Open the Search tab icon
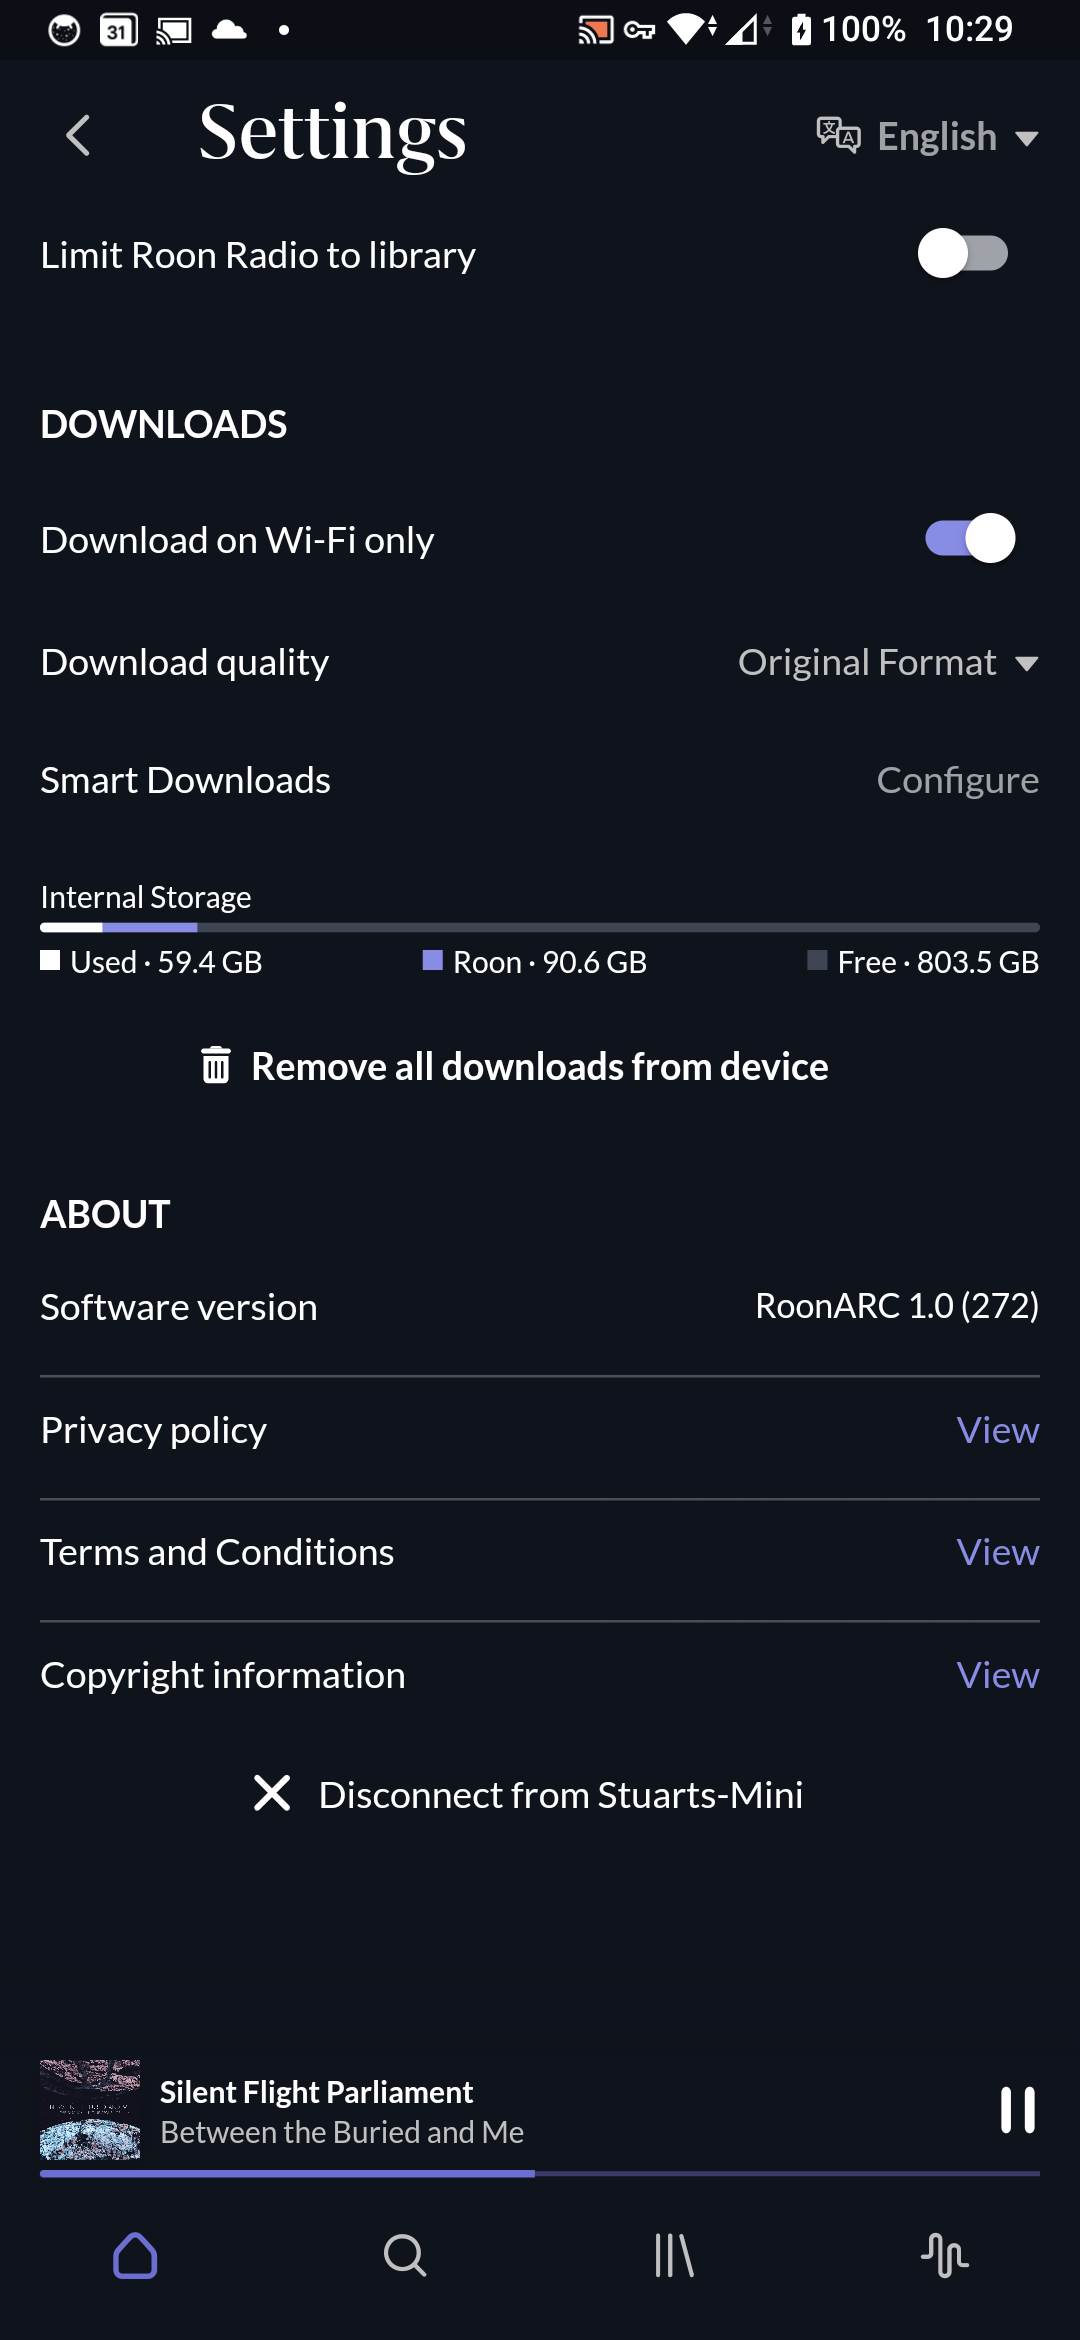1080x2340 pixels. 405,2255
